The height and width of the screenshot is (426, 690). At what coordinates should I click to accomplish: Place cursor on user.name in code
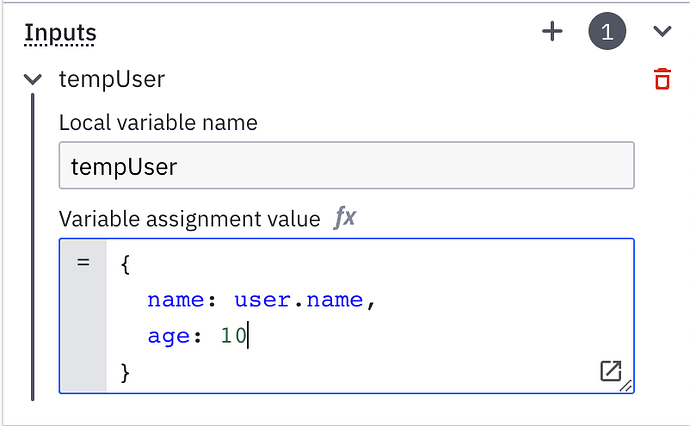click(x=299, y=300)
